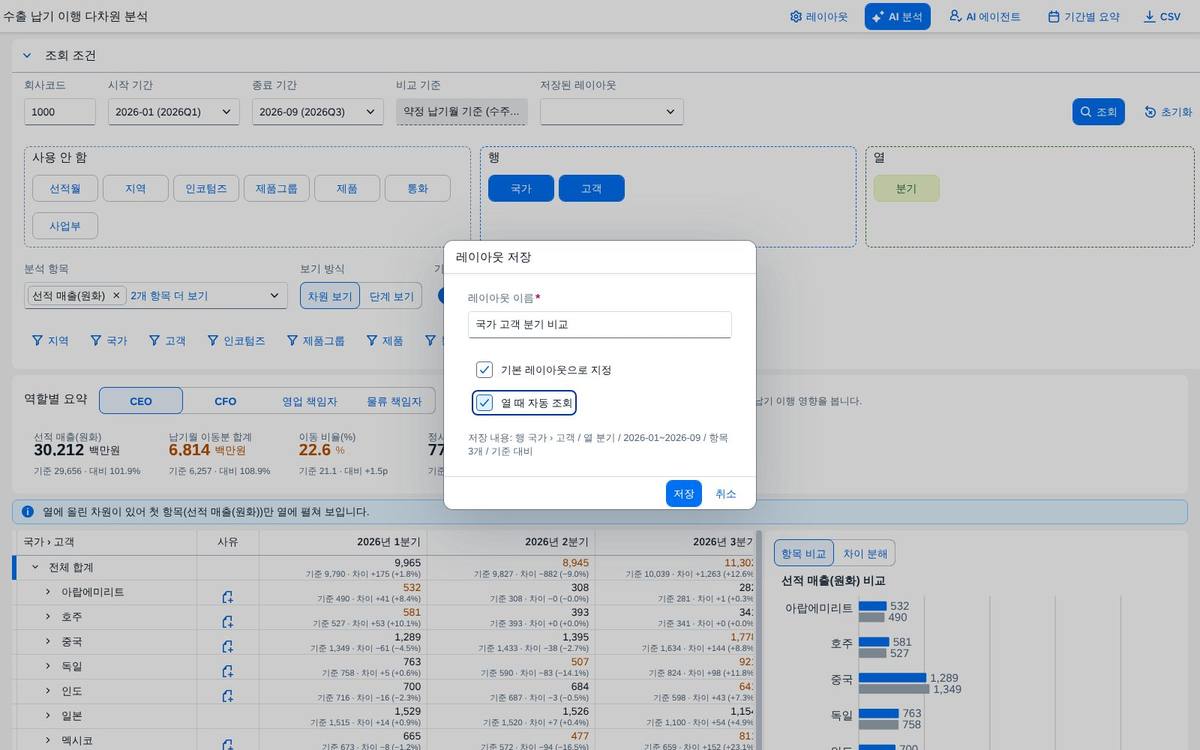
Task: Click the info icon in the blue notice bar
Action: click(28, 511)
